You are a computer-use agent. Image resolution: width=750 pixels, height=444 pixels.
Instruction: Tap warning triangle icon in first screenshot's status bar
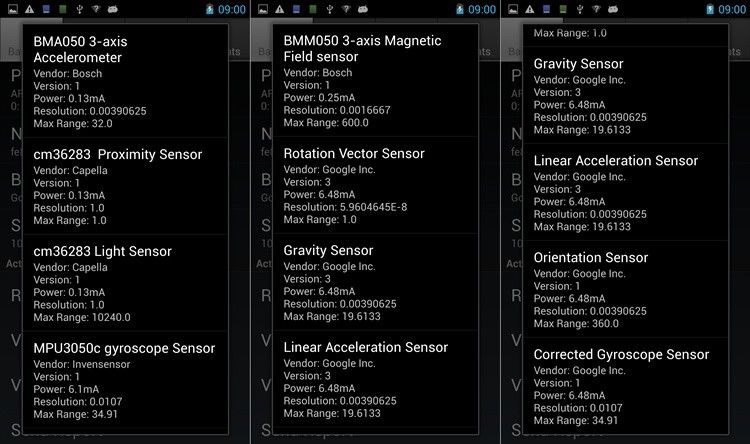click(30, 9)
